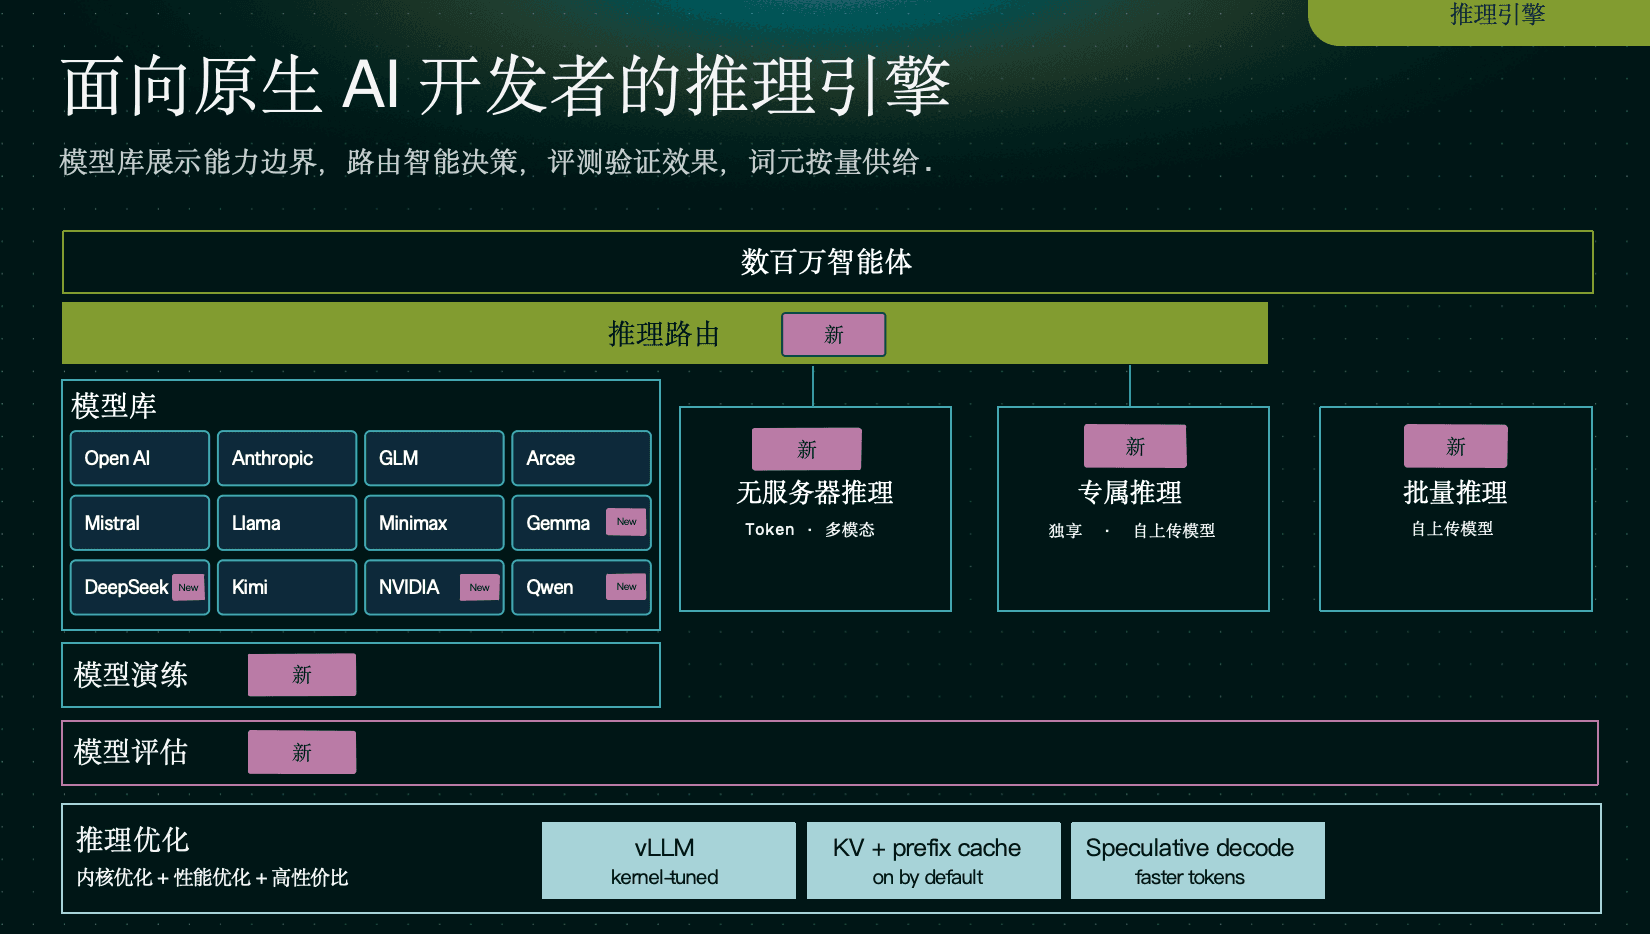Click the Token · 多模态 subtitle
The image size is (1650, 934).
(x=810, y=530)
